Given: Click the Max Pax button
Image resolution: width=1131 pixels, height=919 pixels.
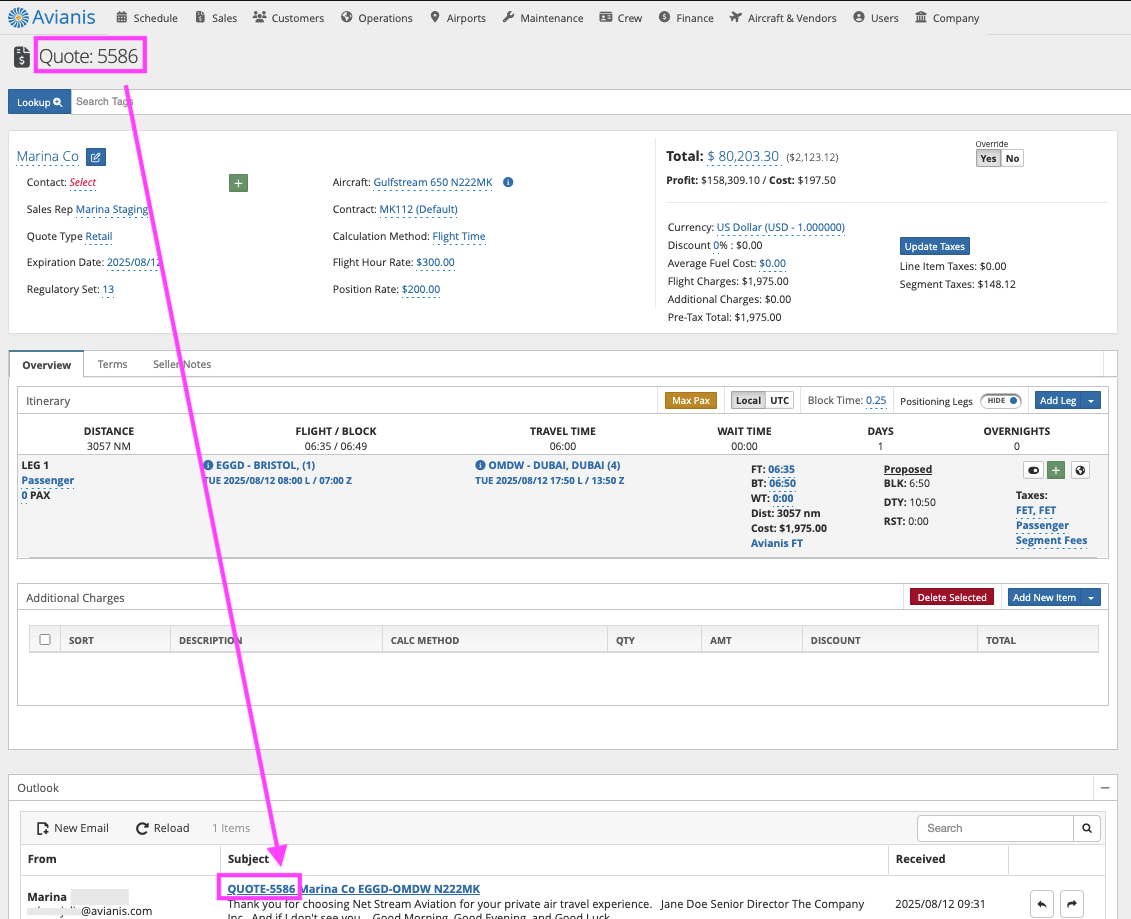Looking at the screenshot, I should [x=690, y=400].
